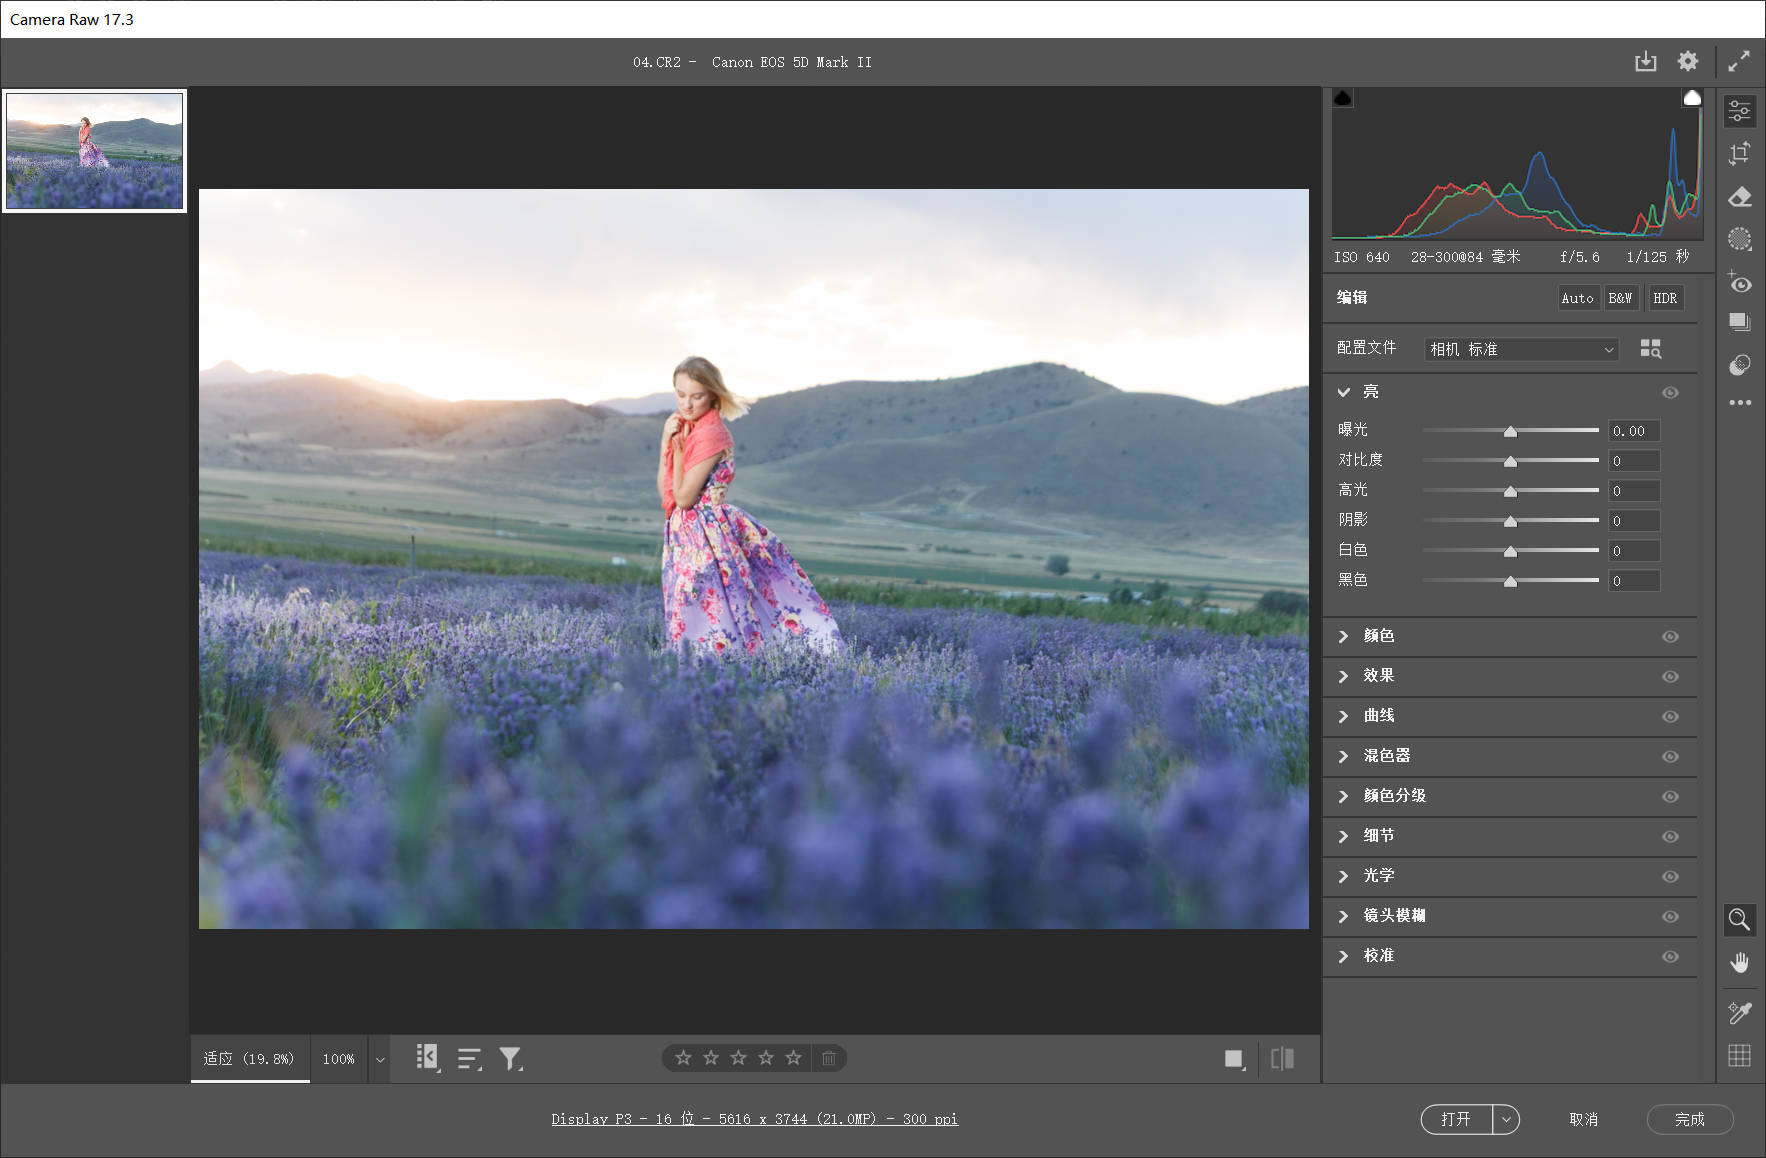1766x1158 pixels.
Task: Open the filmstrip sort options icon
Action: tap(470, 1058)
